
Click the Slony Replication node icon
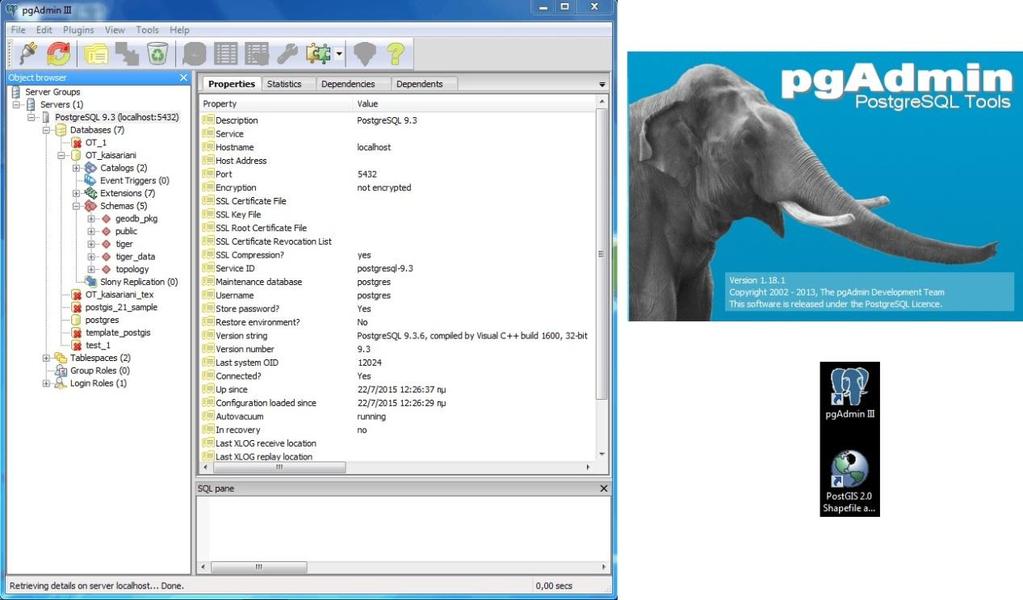91,282
